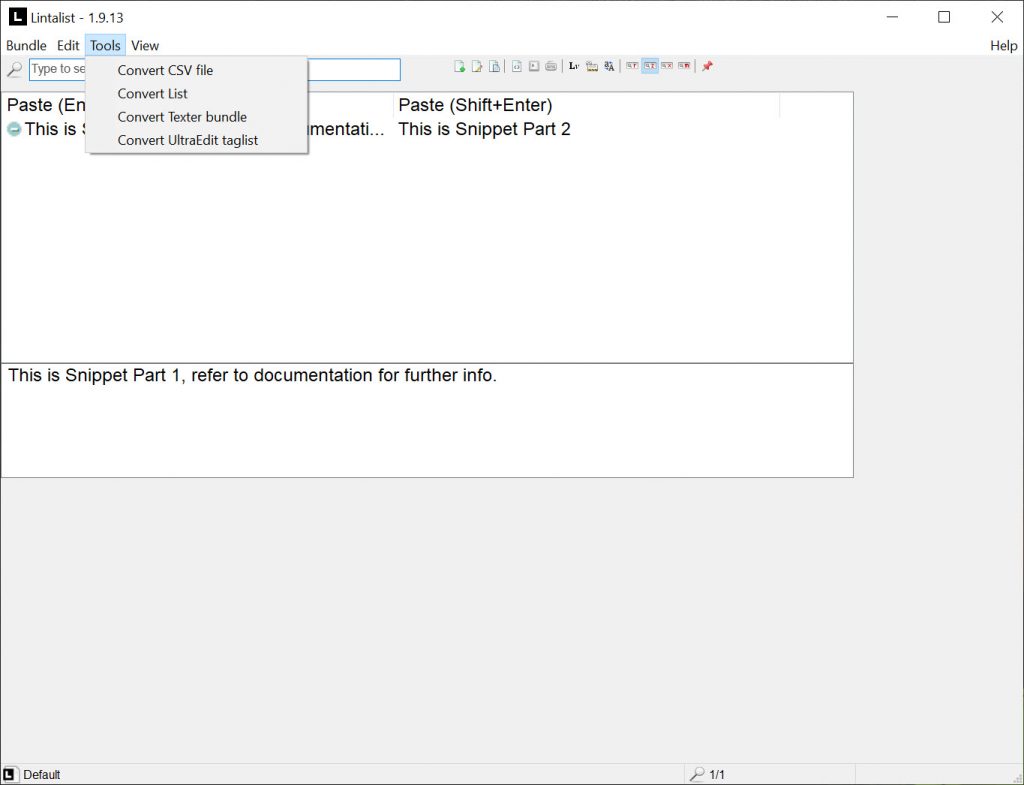Image resolution: width=1024 pixels, height=785 pixels.
Task: Click the New snippet icon with green plus
Action: pyautogui.click(x=460, y=66)
